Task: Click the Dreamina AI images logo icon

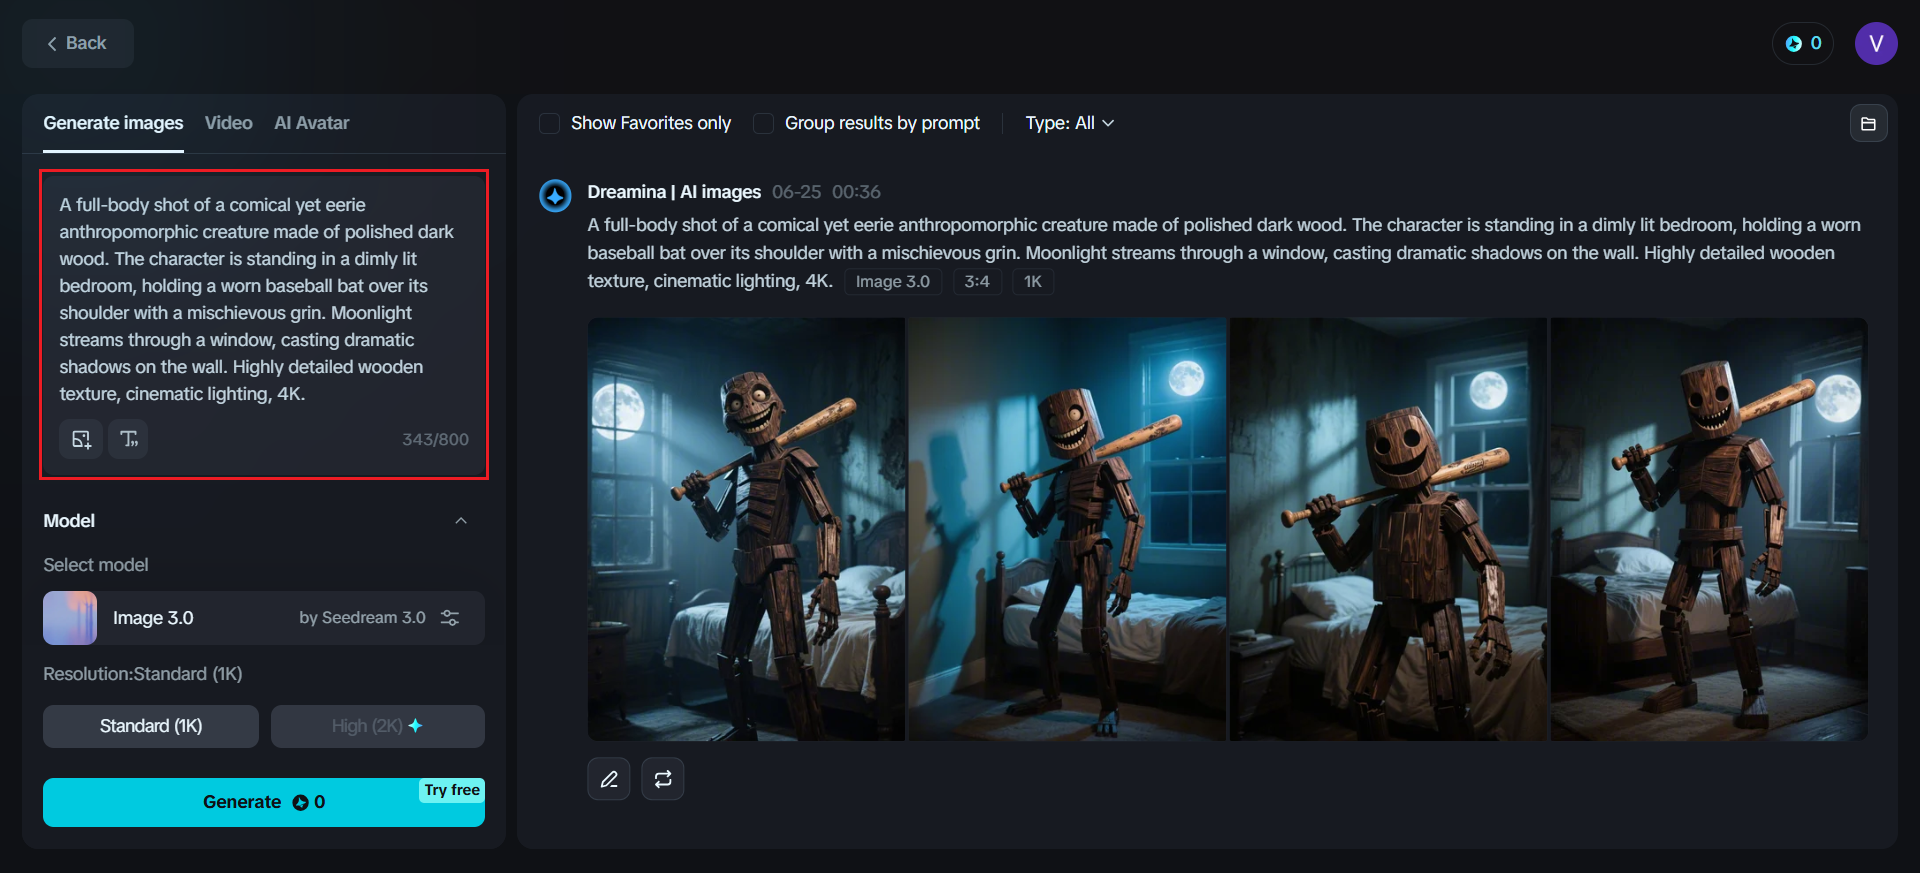Action: [555, 195]
